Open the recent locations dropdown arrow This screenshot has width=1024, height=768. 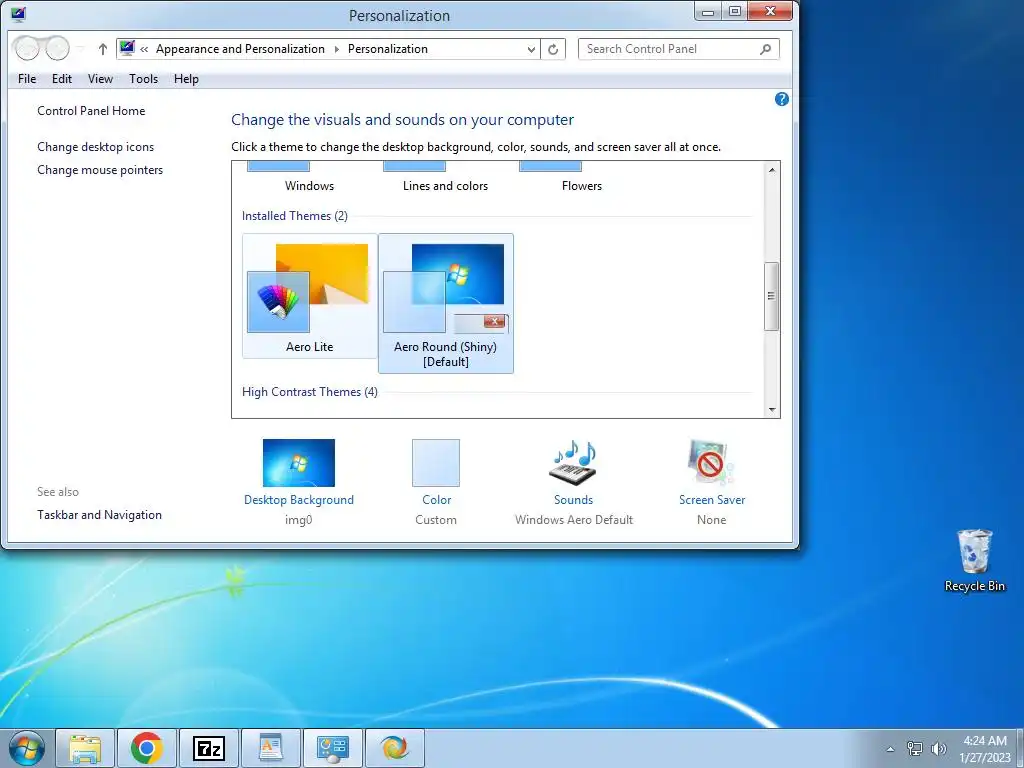pos(81,49)
